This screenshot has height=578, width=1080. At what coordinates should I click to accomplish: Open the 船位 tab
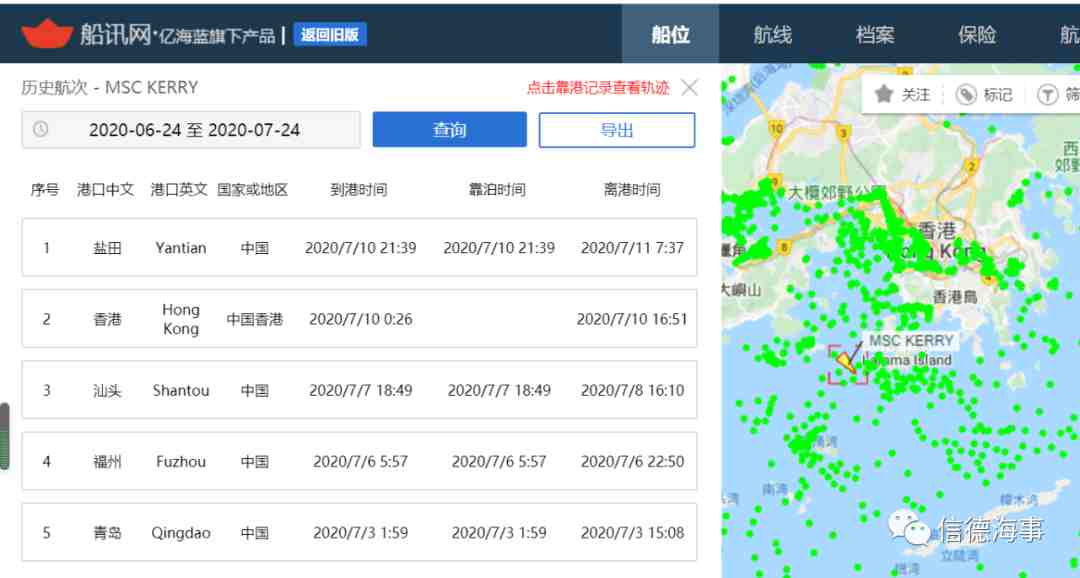[x=670, y=34]
